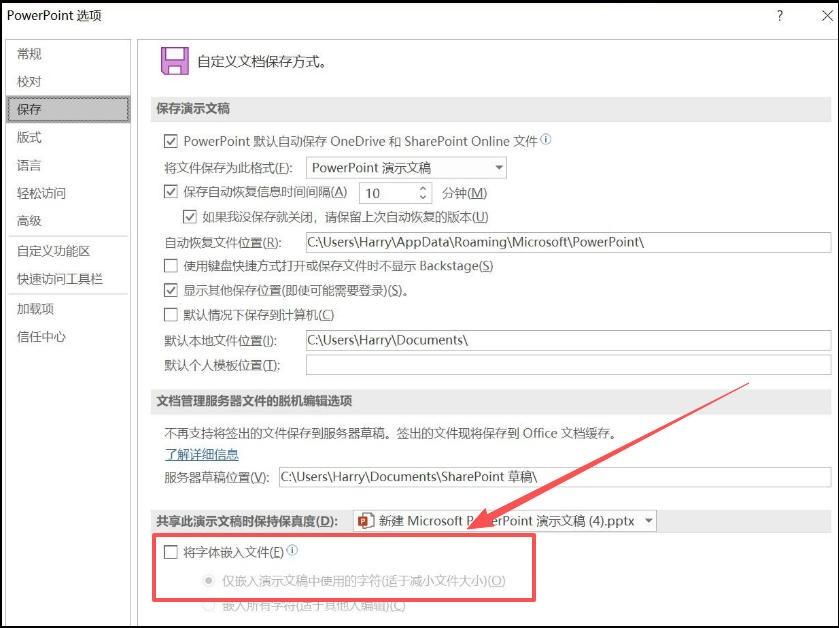This screenshot has height=628, width=839.
Task: Toggle the Backstage keyboard shortcut option
Action: [173, 266]
